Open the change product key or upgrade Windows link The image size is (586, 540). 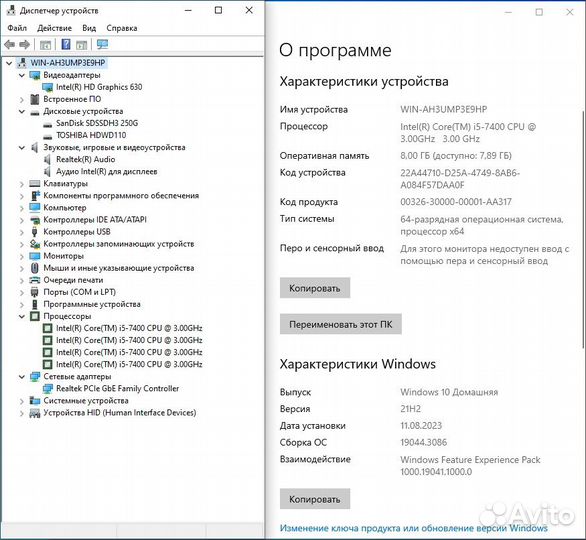point(414,528)
